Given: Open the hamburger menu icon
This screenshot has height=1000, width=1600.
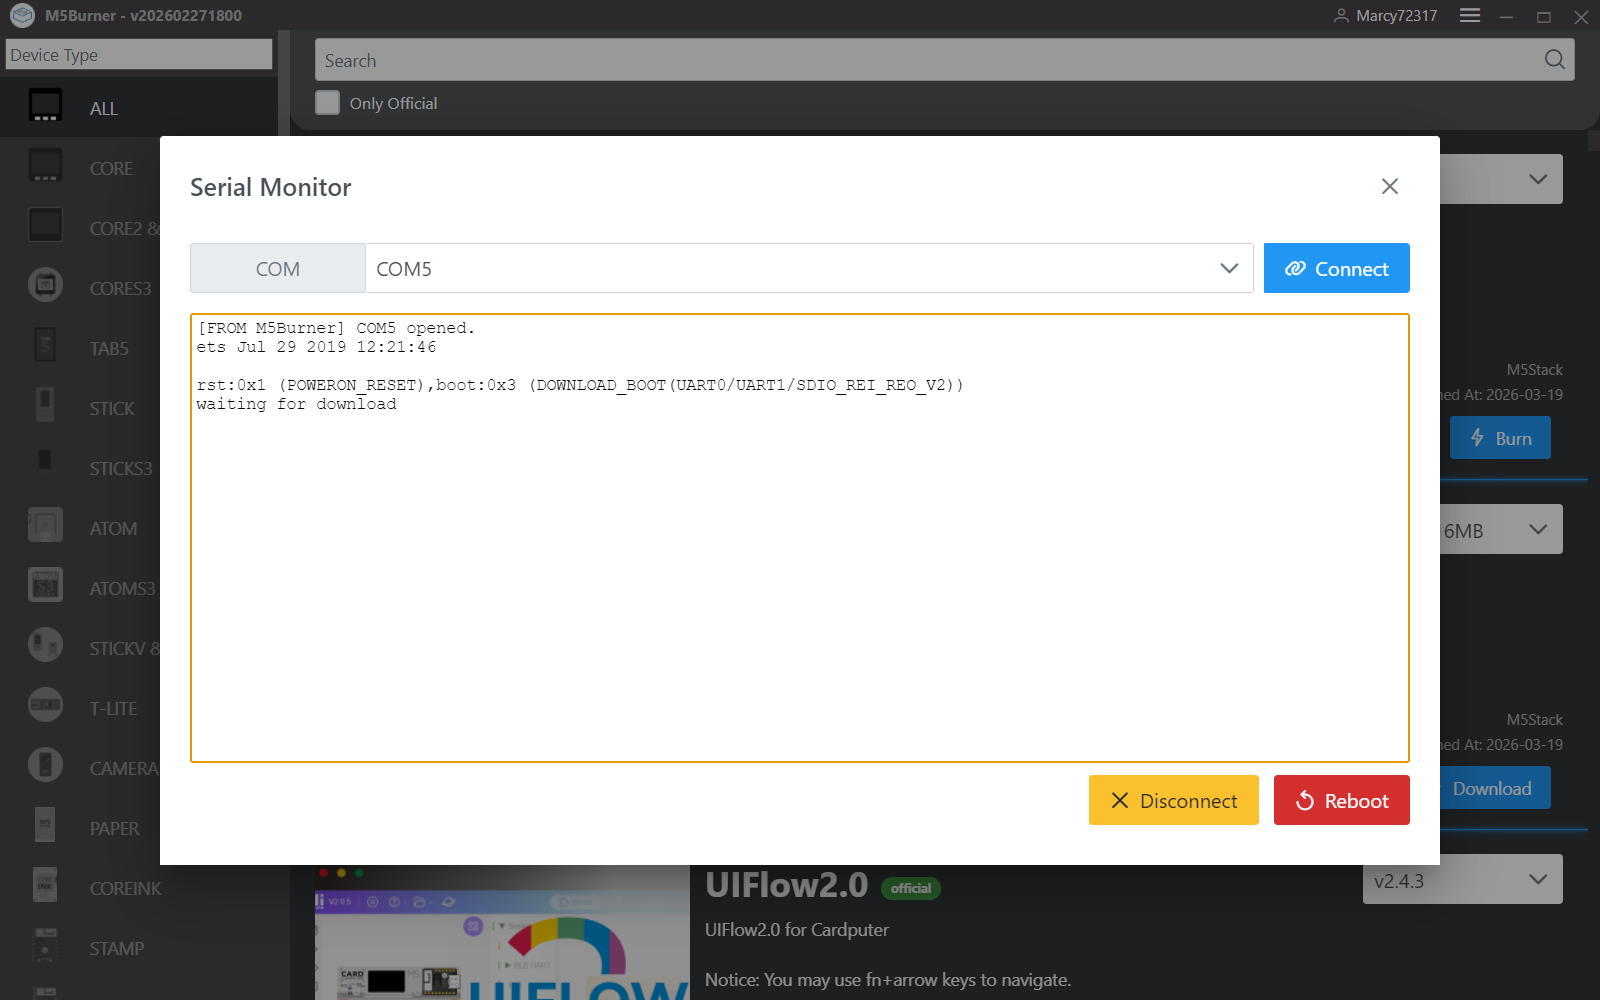Looking at the screenshot, I should tap(1469, 16).
